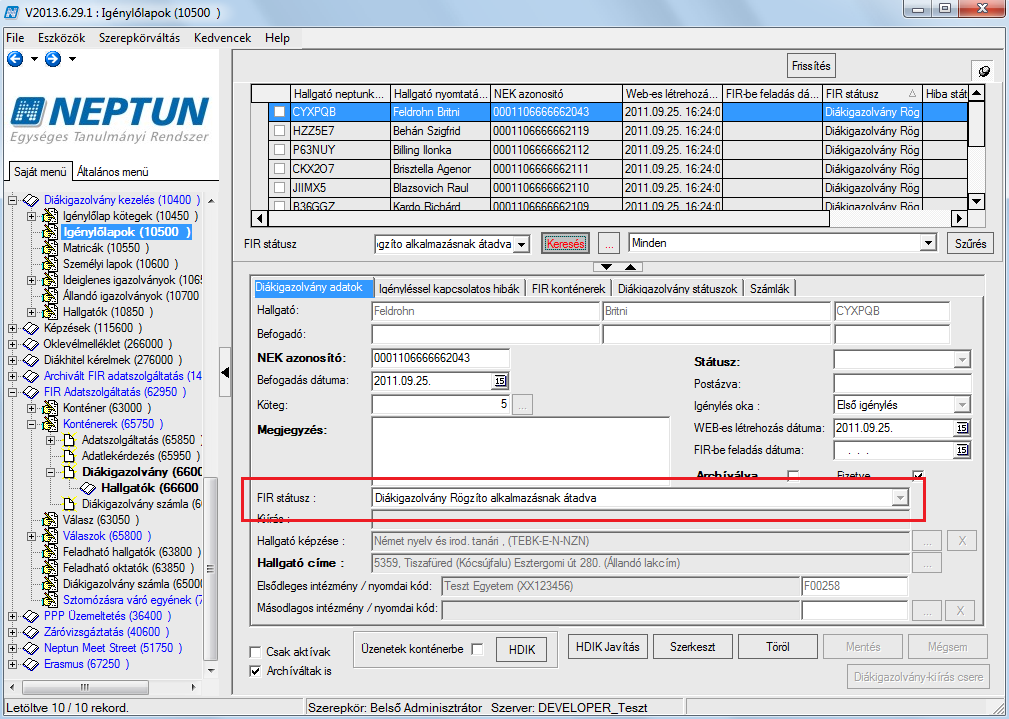This screenshot has height=719, width=1009.
Task: Switch to FIR konténerek tab
Action: (569, 289)
